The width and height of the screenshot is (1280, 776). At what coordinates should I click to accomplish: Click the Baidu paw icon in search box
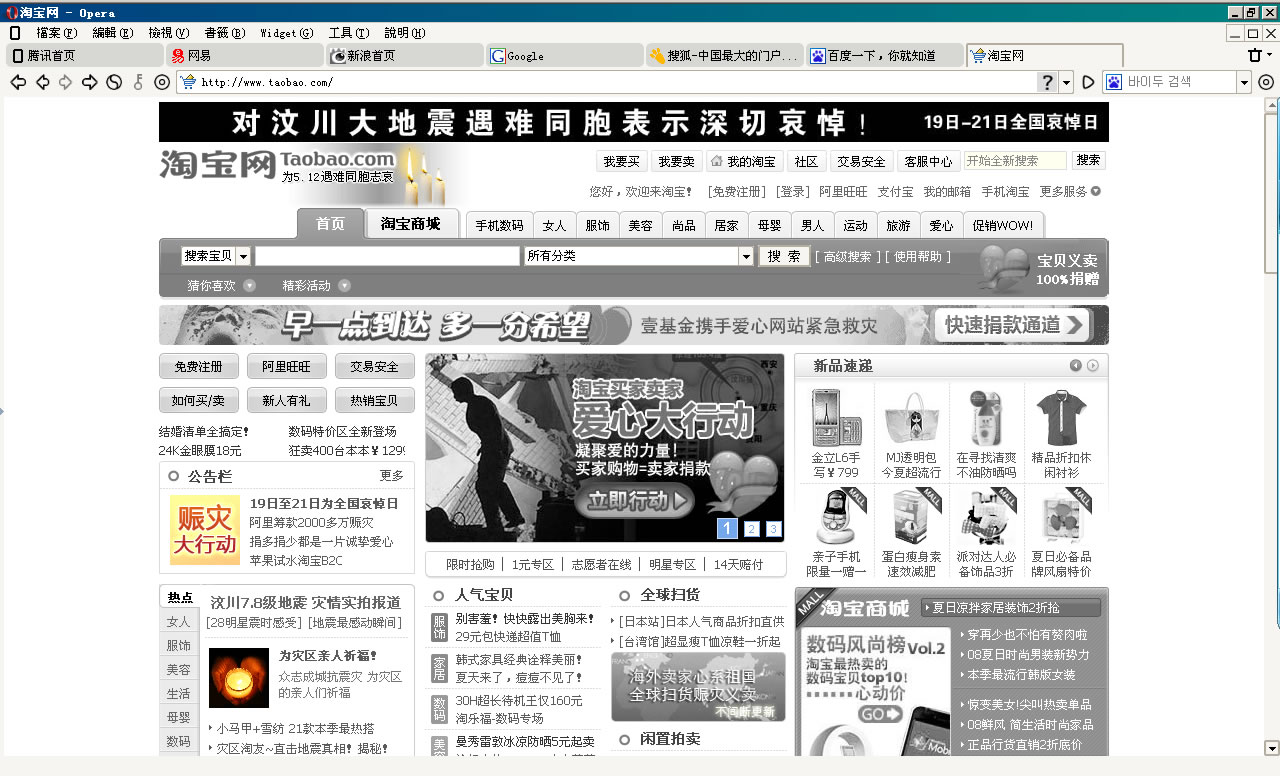[x=1114, y=82]
